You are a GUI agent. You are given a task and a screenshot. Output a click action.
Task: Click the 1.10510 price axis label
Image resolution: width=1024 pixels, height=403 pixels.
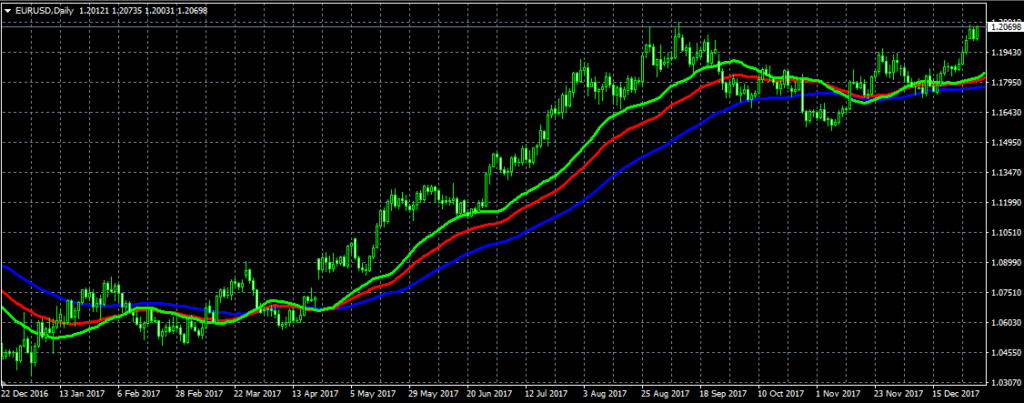(x=1004, y=232)
